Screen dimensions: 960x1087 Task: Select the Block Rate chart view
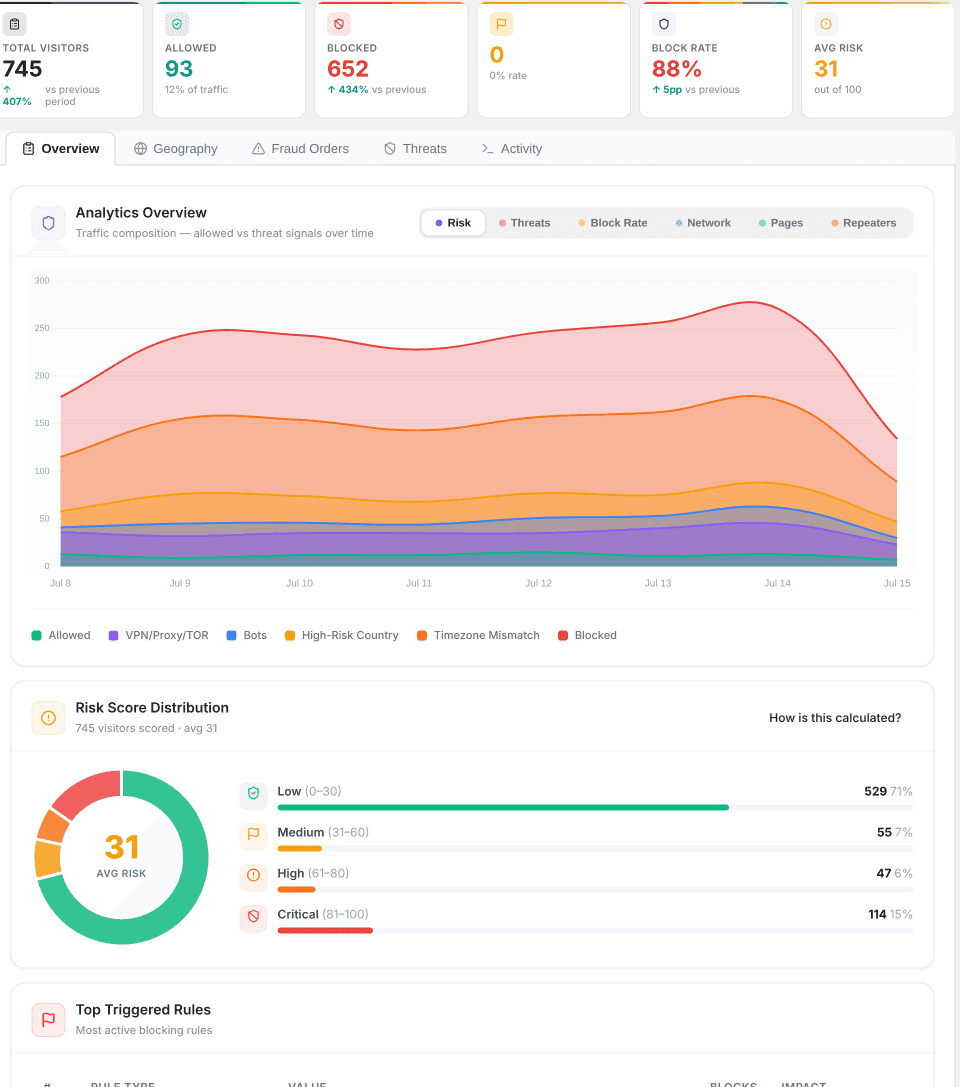pos(613,223)
